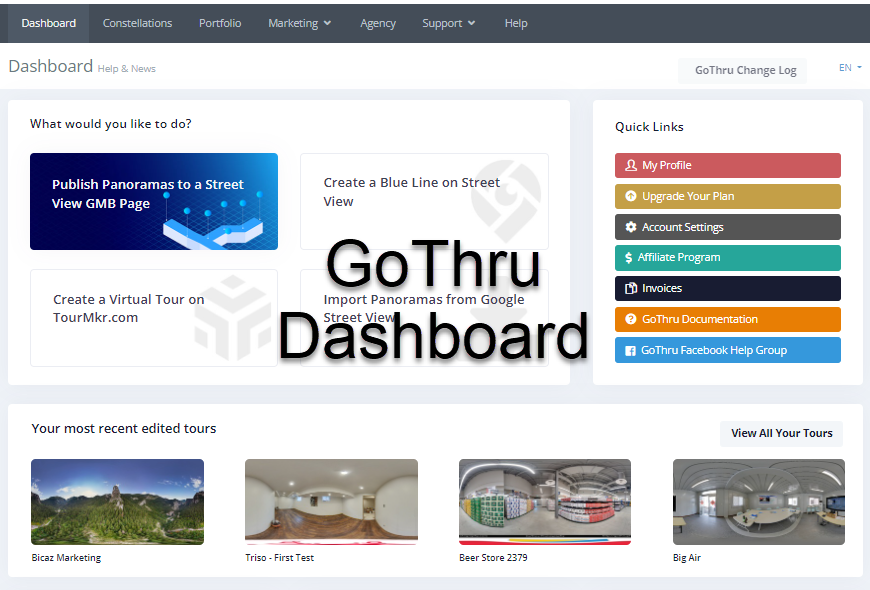Open the Big Air tour thumbnail
Viewport: 870px width, 590px height.
758,502
